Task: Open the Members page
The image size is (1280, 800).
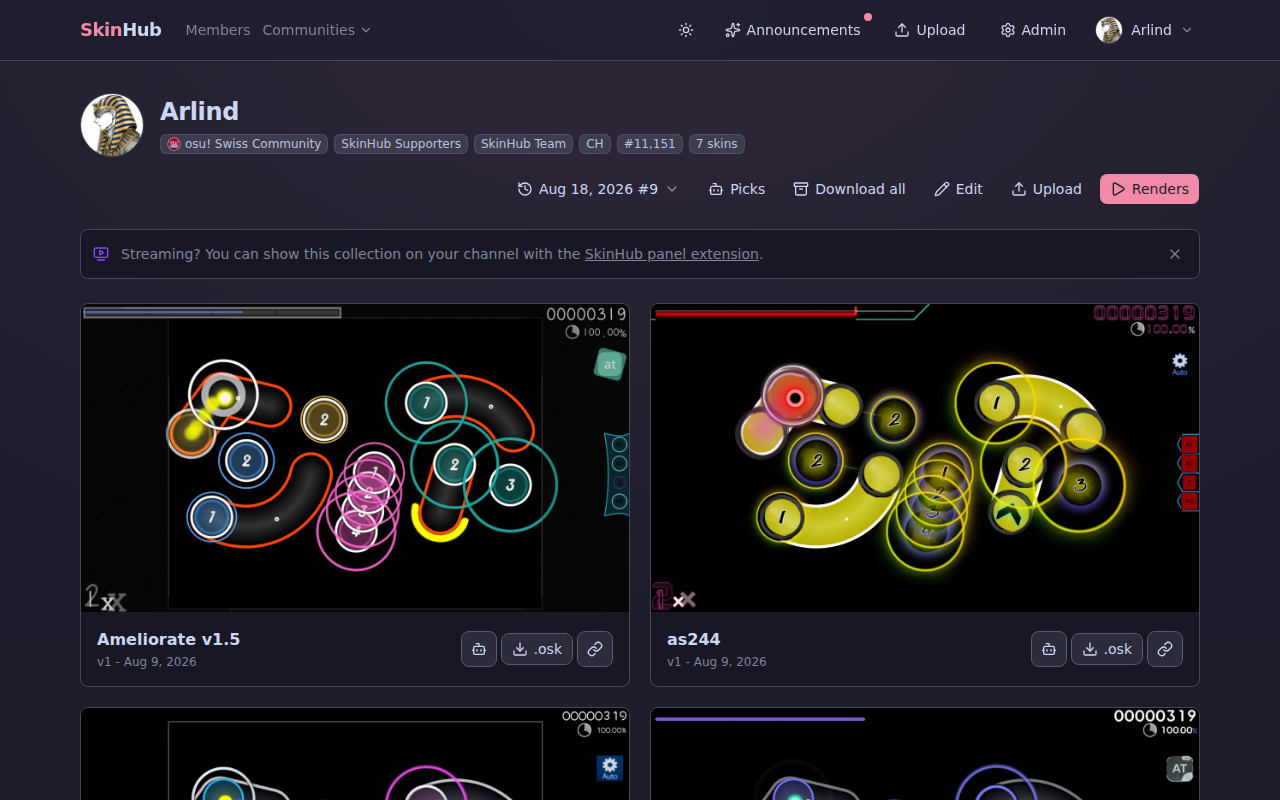Action: [x=218, y=30]
